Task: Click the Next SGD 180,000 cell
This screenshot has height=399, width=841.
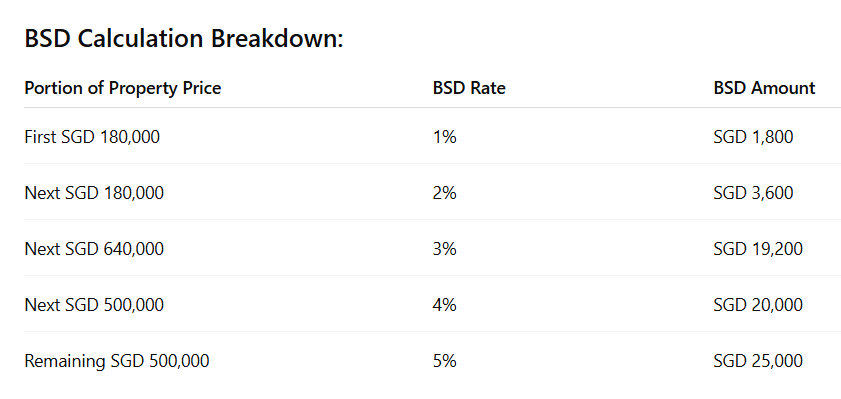Action: (x=94, y=193)
